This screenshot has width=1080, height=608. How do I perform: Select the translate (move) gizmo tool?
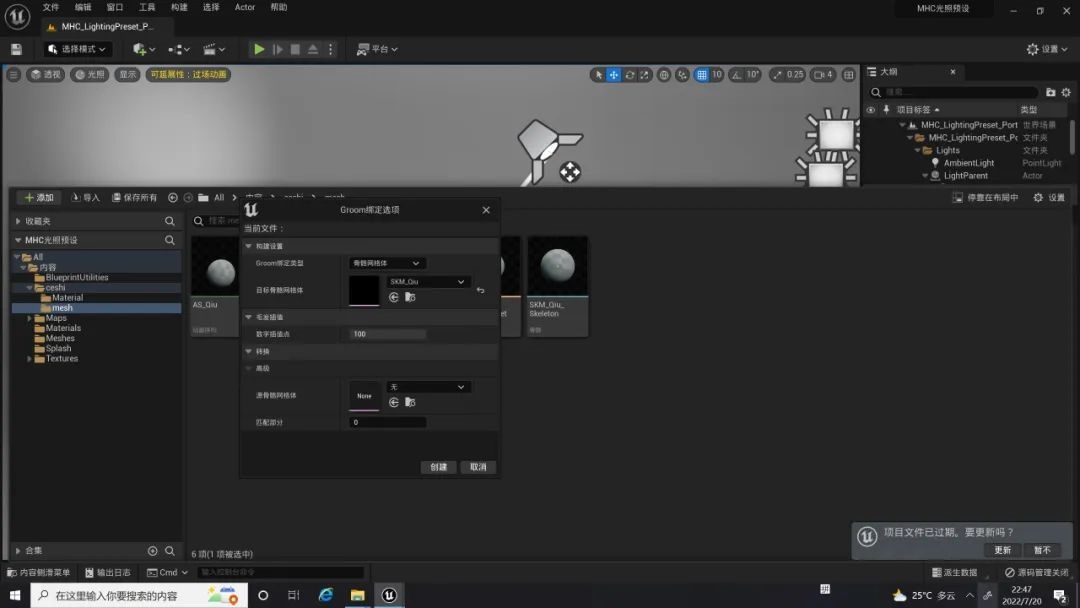[614, 75]
